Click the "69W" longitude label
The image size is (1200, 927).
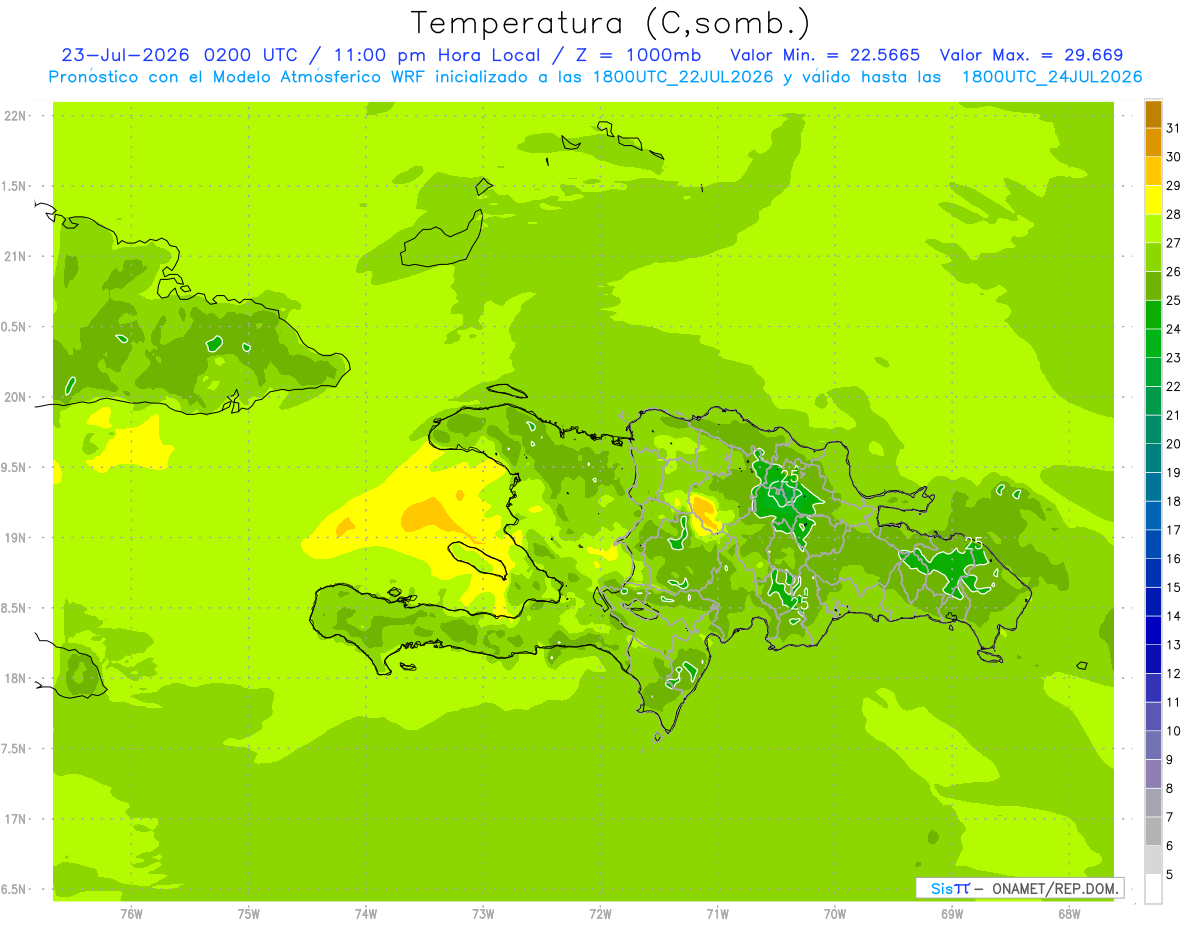[x=952, y=913]
